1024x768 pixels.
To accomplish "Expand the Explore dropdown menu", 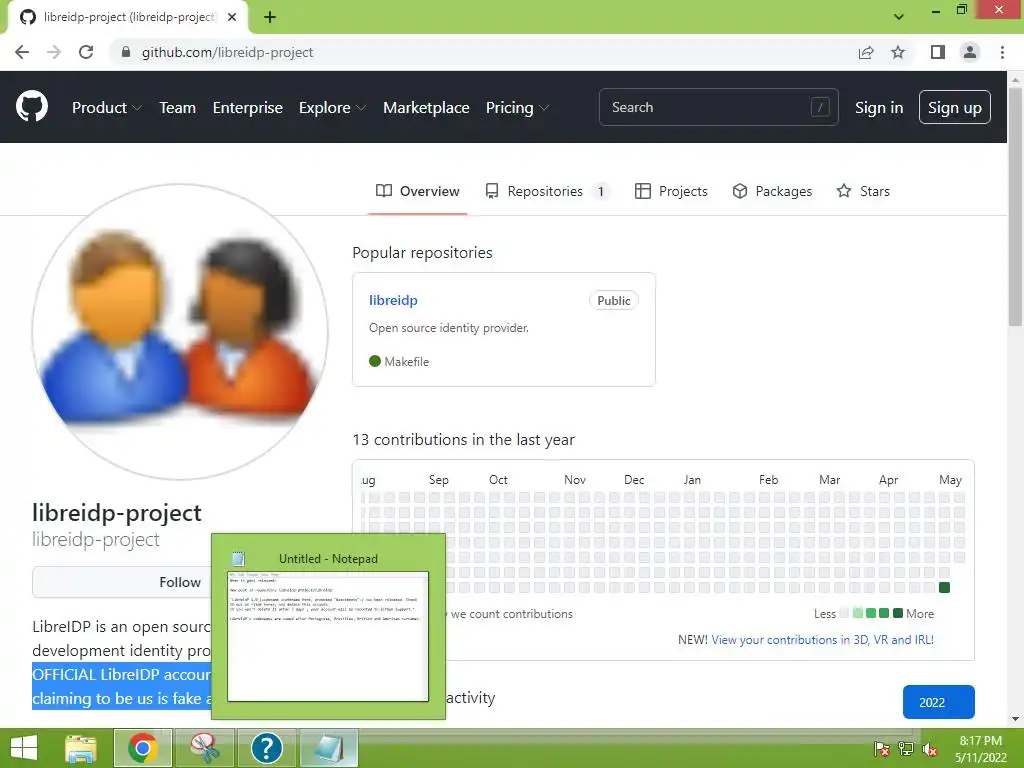I will click(332, 108).
